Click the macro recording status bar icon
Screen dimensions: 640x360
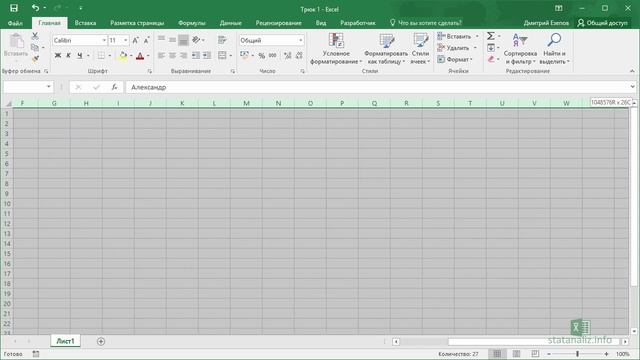click(x=36, y=354)
